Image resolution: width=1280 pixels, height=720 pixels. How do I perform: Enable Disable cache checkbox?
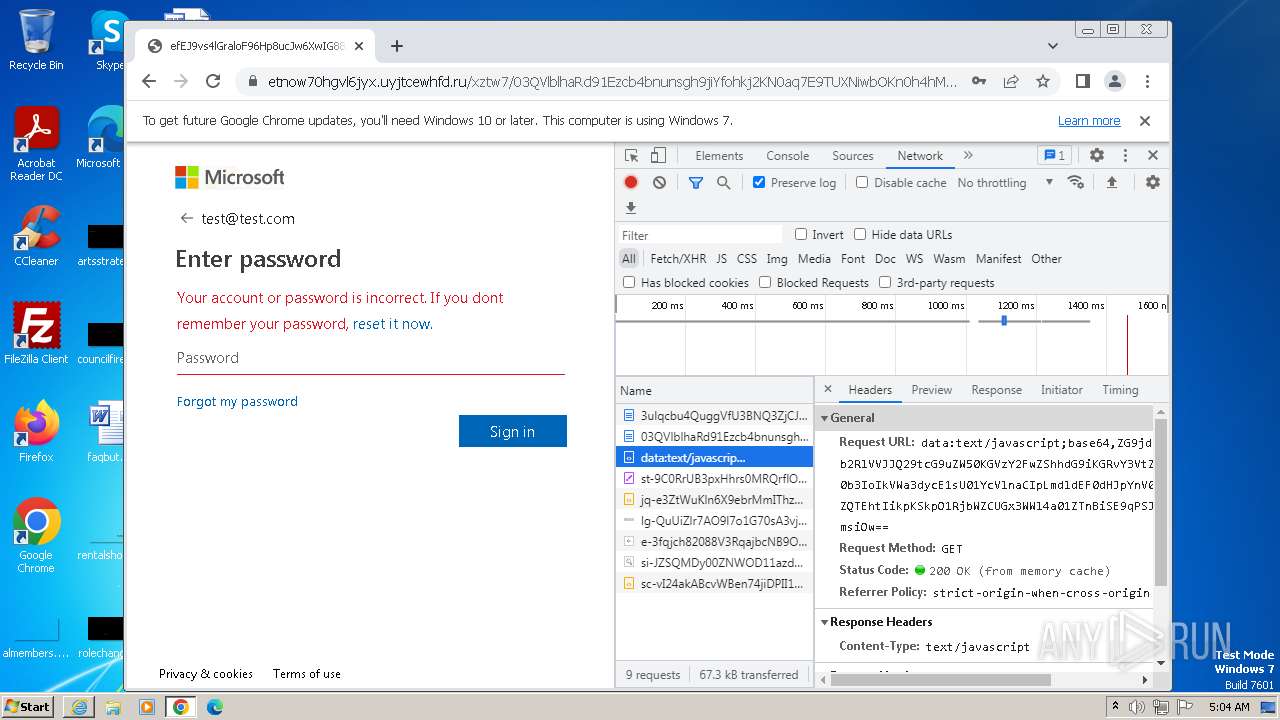(862, 182)
